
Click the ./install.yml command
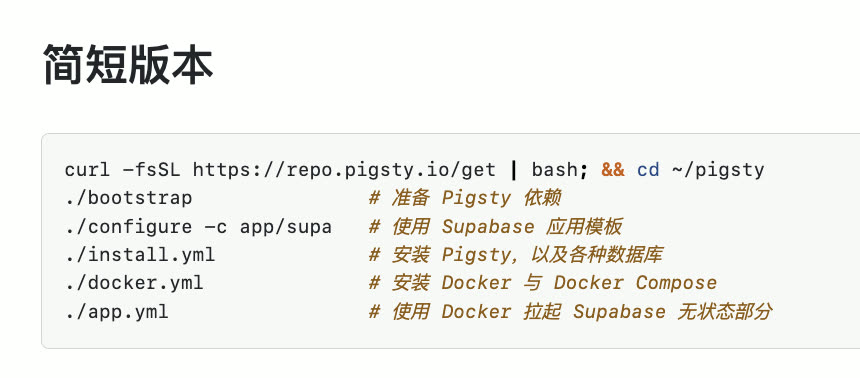[140, 255]
